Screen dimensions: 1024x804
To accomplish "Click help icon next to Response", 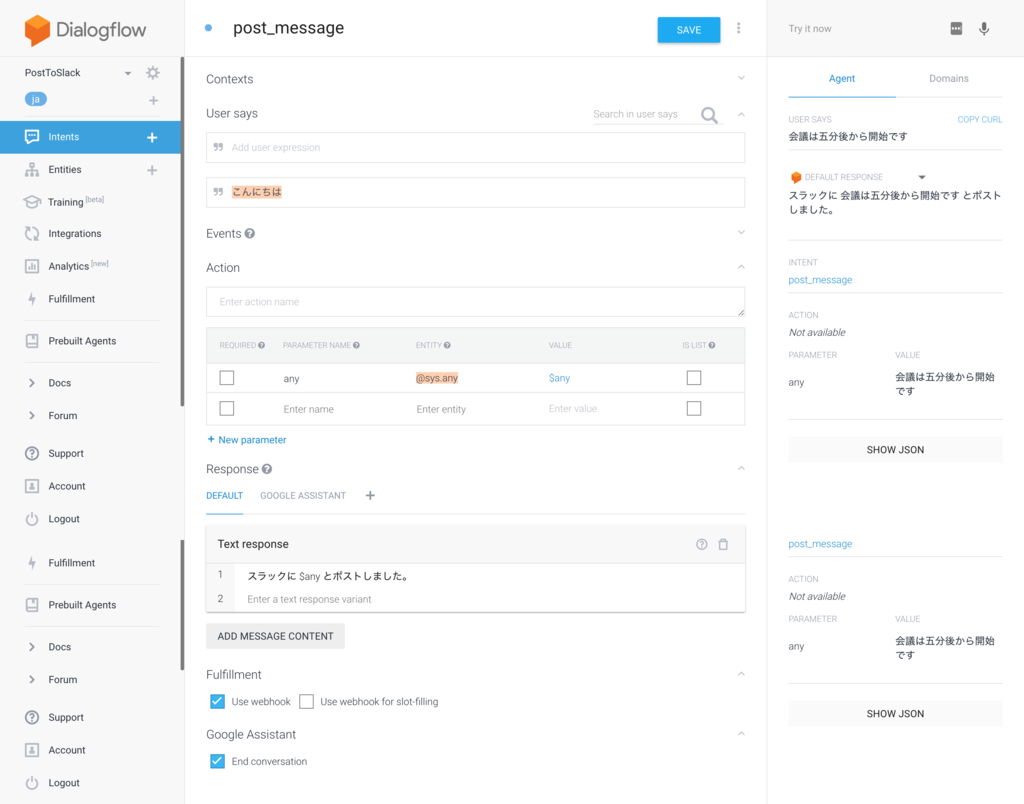I will pyautogui.click(x=267, y=469).
